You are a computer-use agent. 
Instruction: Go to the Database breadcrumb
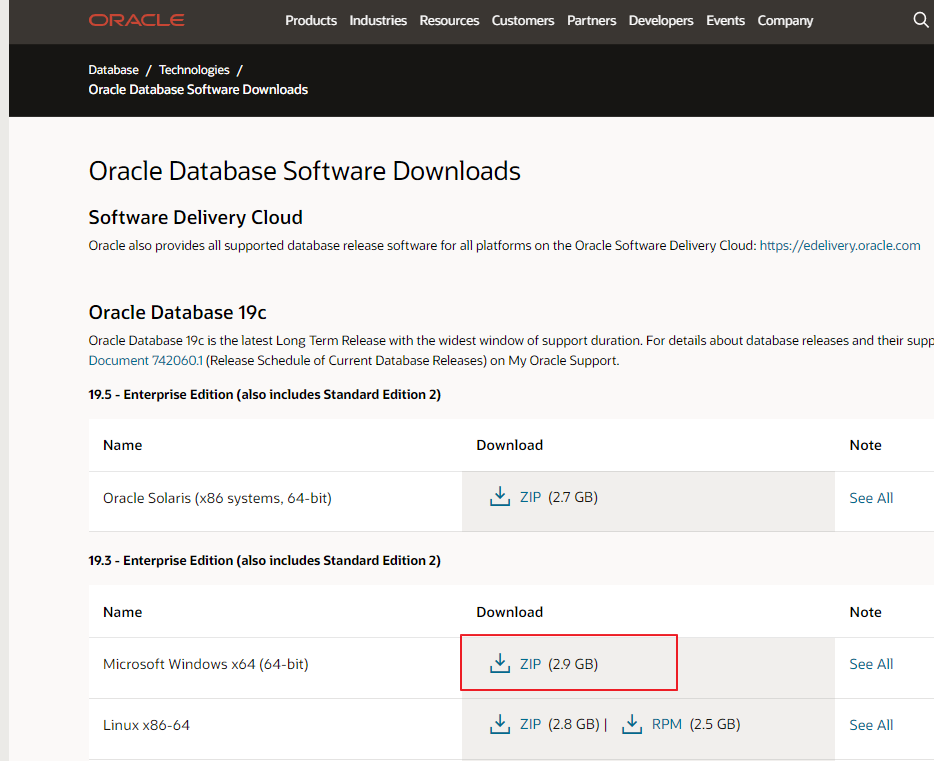(113, 70)
